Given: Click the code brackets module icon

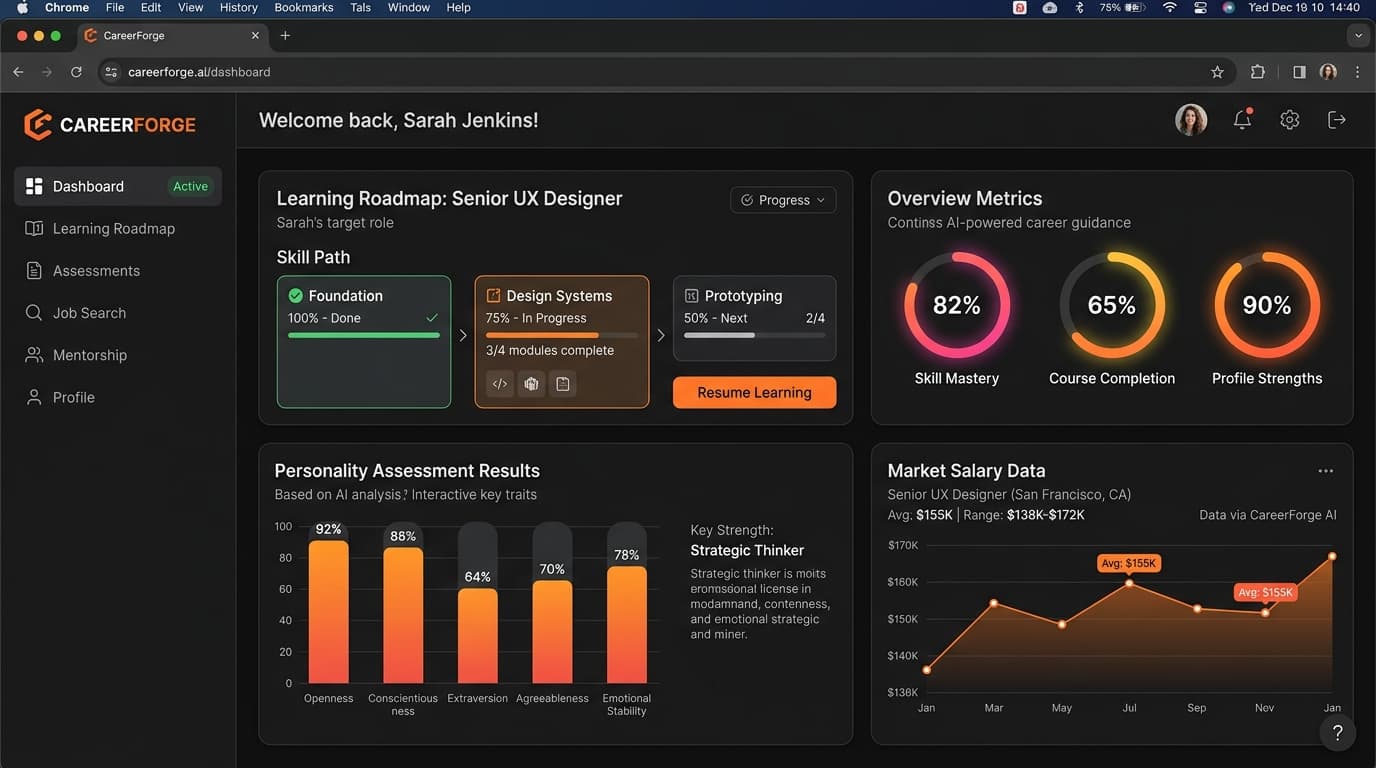Looking at the screenshot, I should (500, 384).
